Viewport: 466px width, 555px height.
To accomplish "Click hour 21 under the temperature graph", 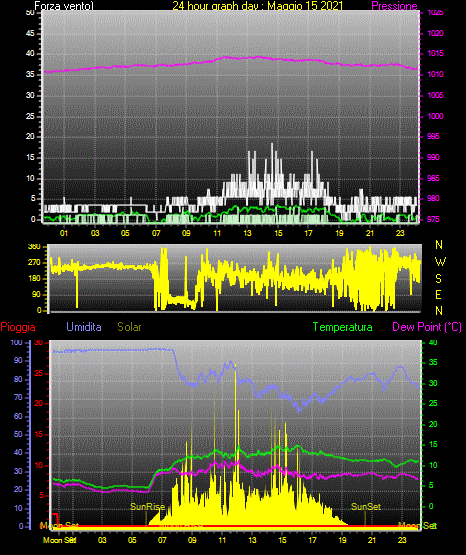I will click(x=372, y=540).
